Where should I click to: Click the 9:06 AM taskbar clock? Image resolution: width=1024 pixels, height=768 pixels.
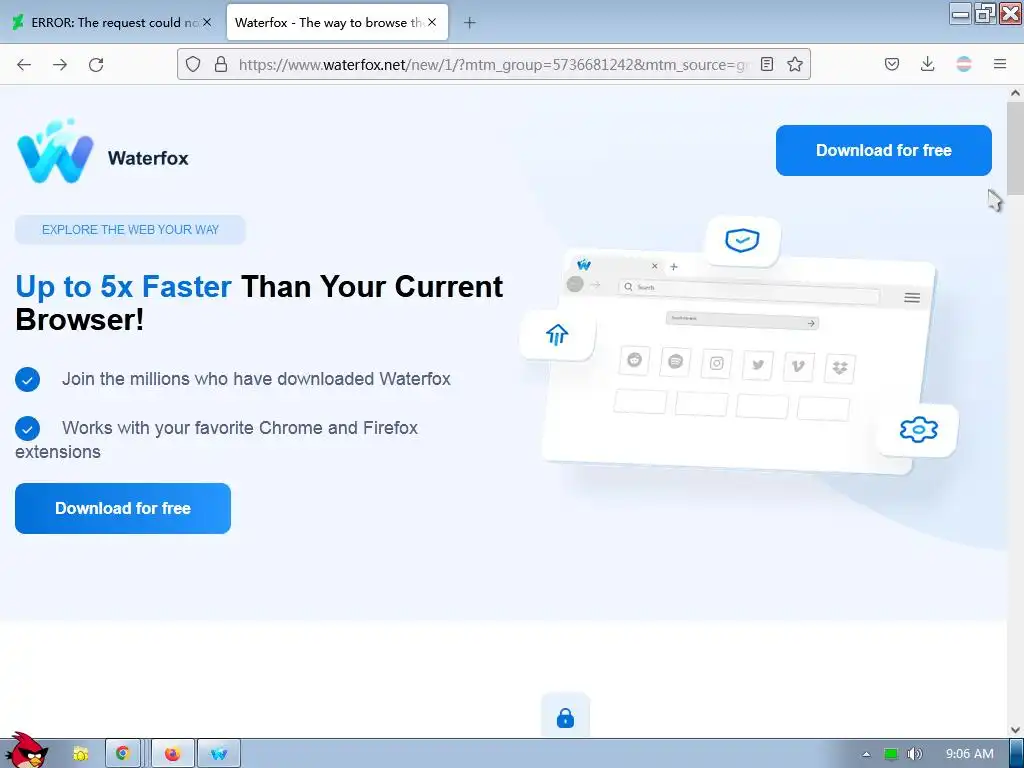tap(970, 754)
